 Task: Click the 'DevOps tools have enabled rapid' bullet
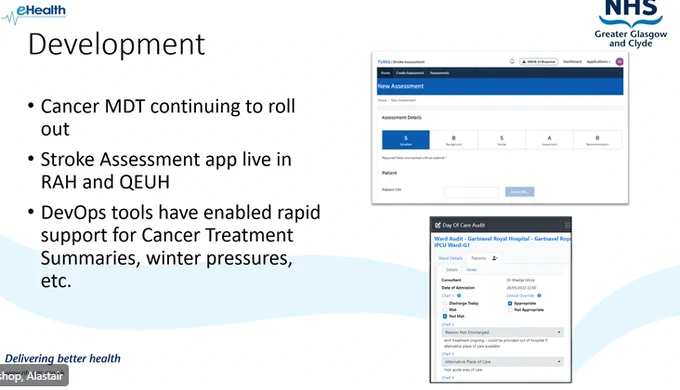tap(180, 246)
